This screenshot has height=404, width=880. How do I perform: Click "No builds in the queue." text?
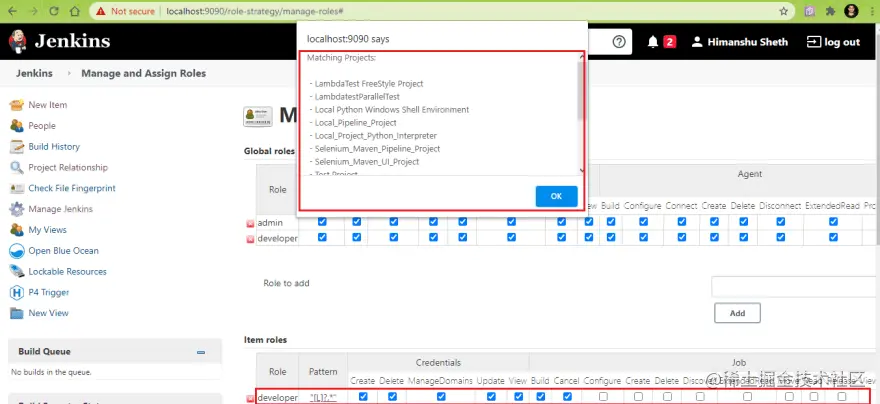(x=51, y=372)
